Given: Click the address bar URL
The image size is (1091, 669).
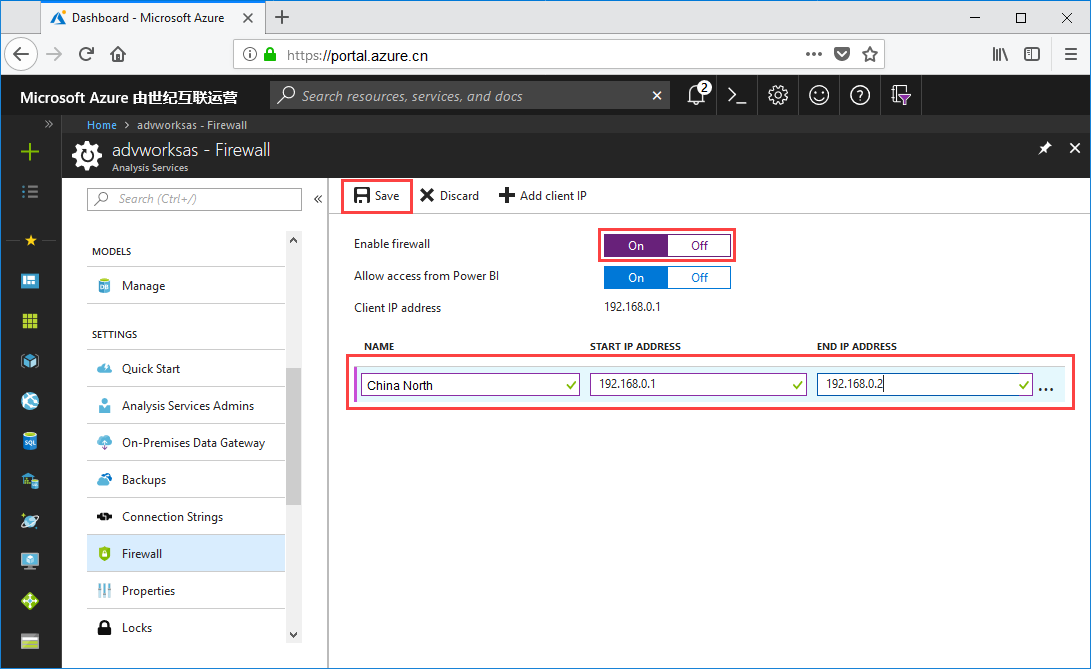Looking at the screenshot, I should (357, 56).
